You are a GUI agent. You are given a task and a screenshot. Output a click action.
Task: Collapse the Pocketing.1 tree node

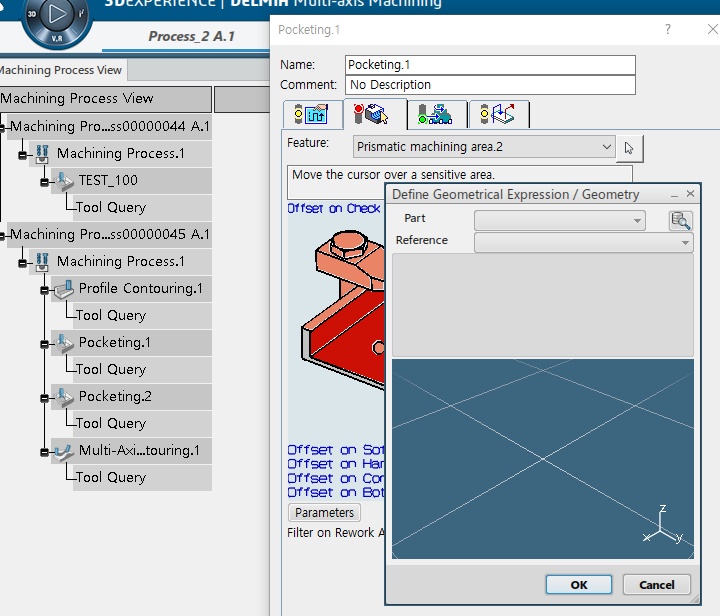pos(45,344)
